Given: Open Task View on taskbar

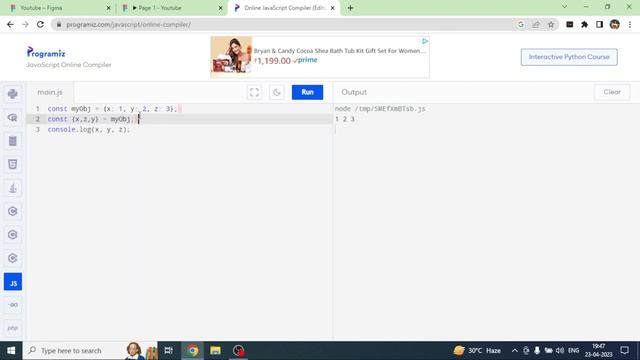Looking at the screenshot, I should (168, 351).
